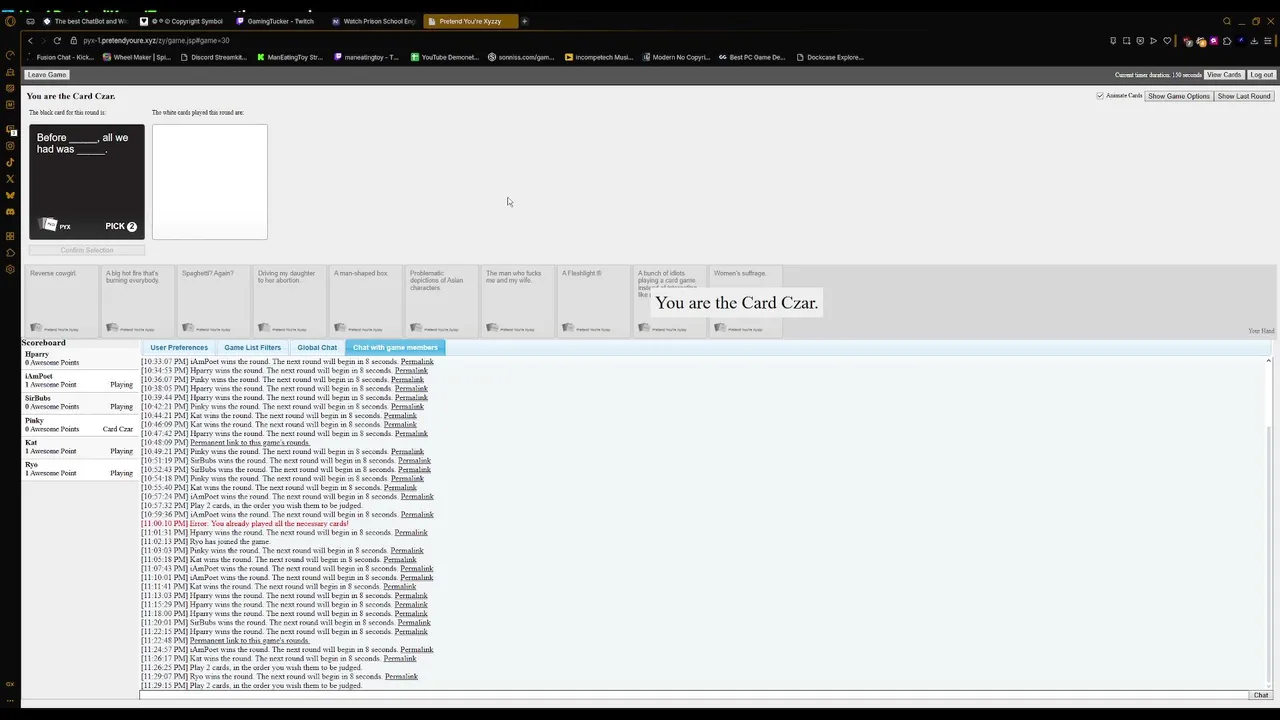This screenshot has height=720, width=1280.
Task: Click the browser Forward arrow
Action: tap(43, 41)
